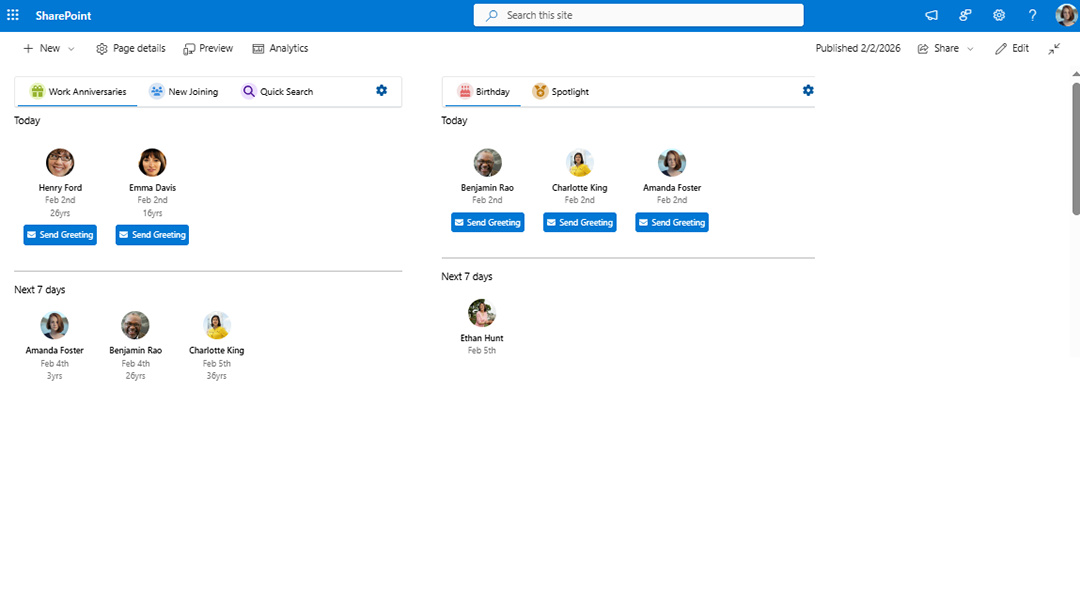This screenshot has width=1080, height=607.
Task: Open the Spotlight tab
Action: (x=560, y=90)
